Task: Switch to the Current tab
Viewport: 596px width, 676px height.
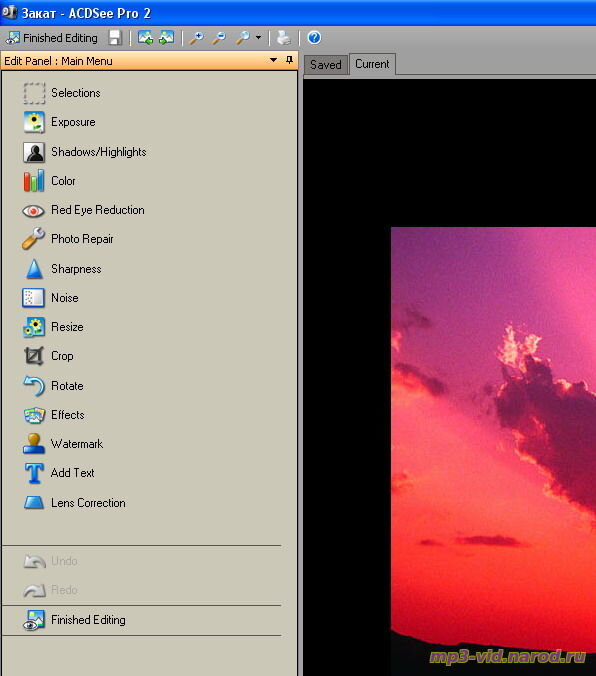Action: 372,64
